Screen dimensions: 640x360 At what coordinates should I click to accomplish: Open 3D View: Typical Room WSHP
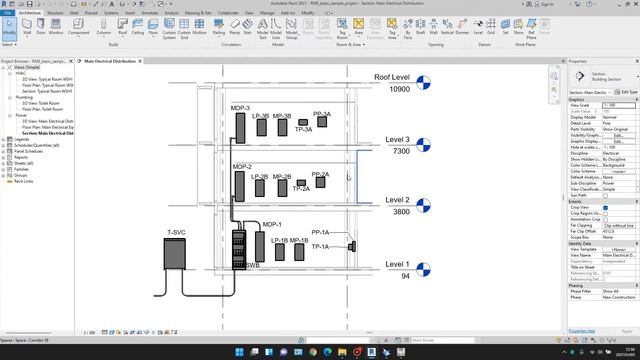point(47,79)
